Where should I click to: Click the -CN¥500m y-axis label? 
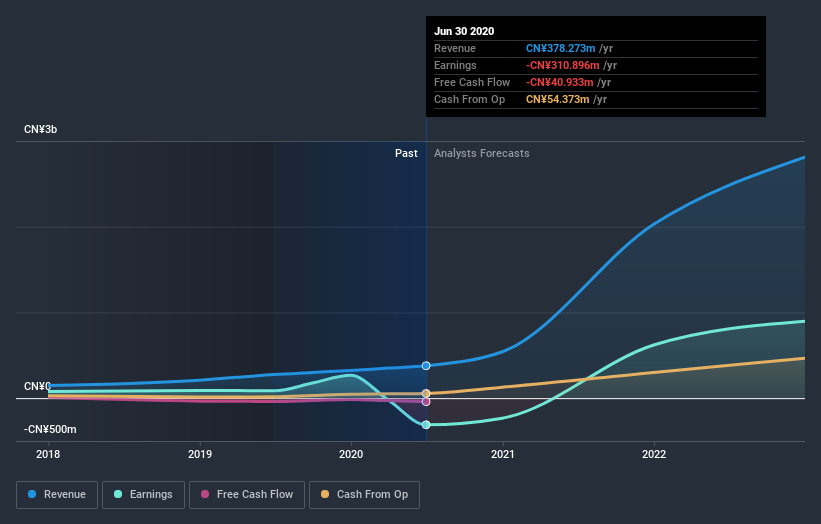click(x=50, y=429)
